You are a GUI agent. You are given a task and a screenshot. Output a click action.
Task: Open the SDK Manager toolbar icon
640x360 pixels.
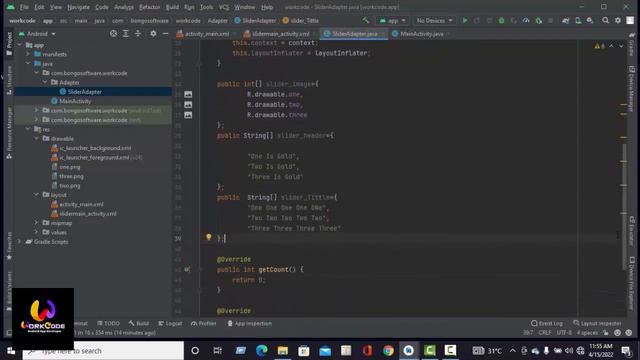[x=590, y=20]
